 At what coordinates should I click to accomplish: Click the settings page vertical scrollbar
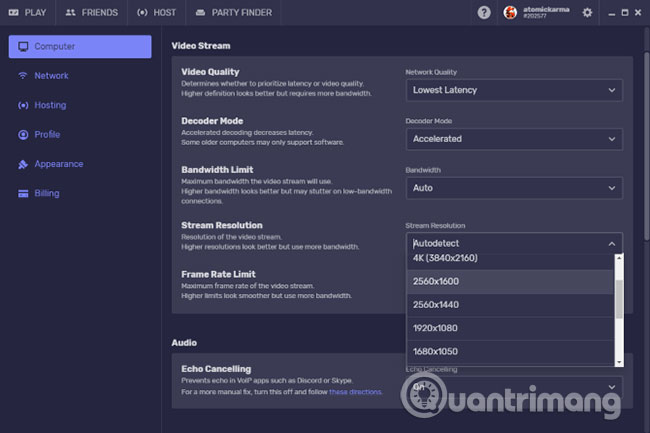click(x=646, y=145)
